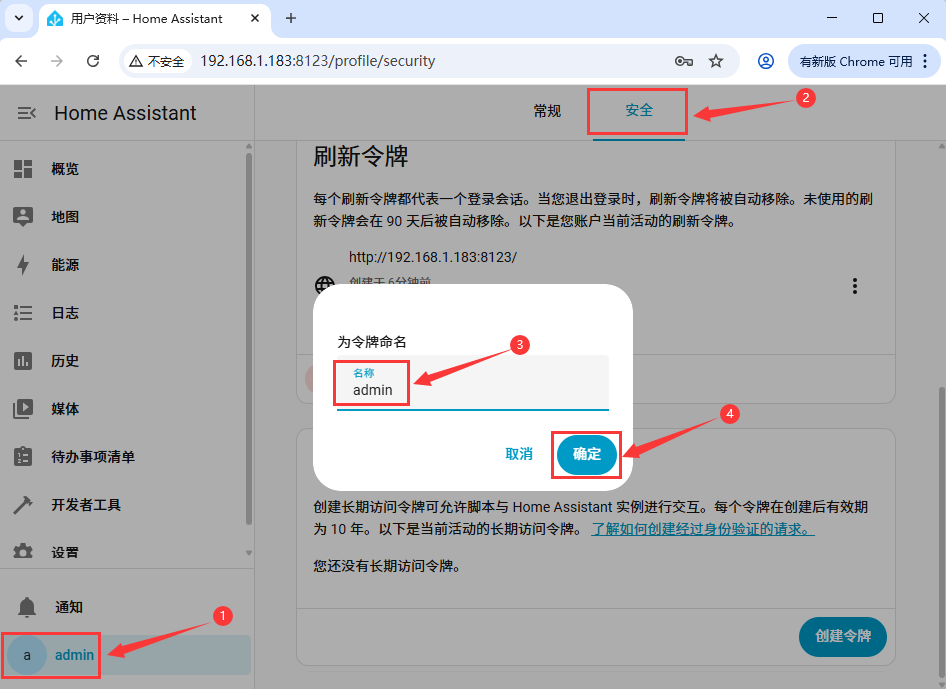Open the 能源 energy lightning icon

point(23,265)
